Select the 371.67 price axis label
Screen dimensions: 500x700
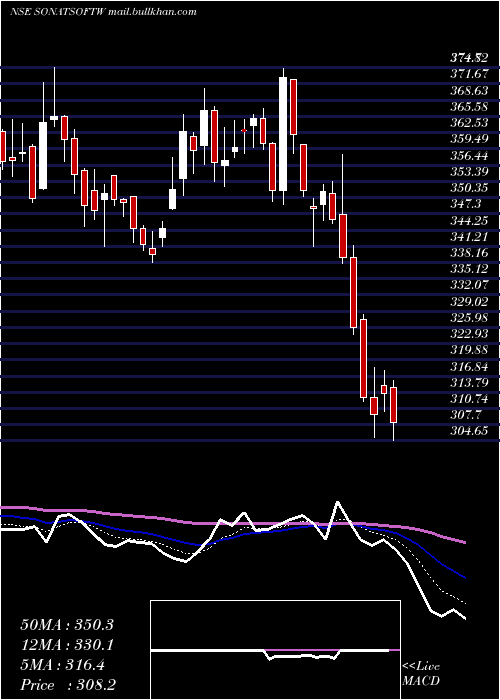coord(469,73)
